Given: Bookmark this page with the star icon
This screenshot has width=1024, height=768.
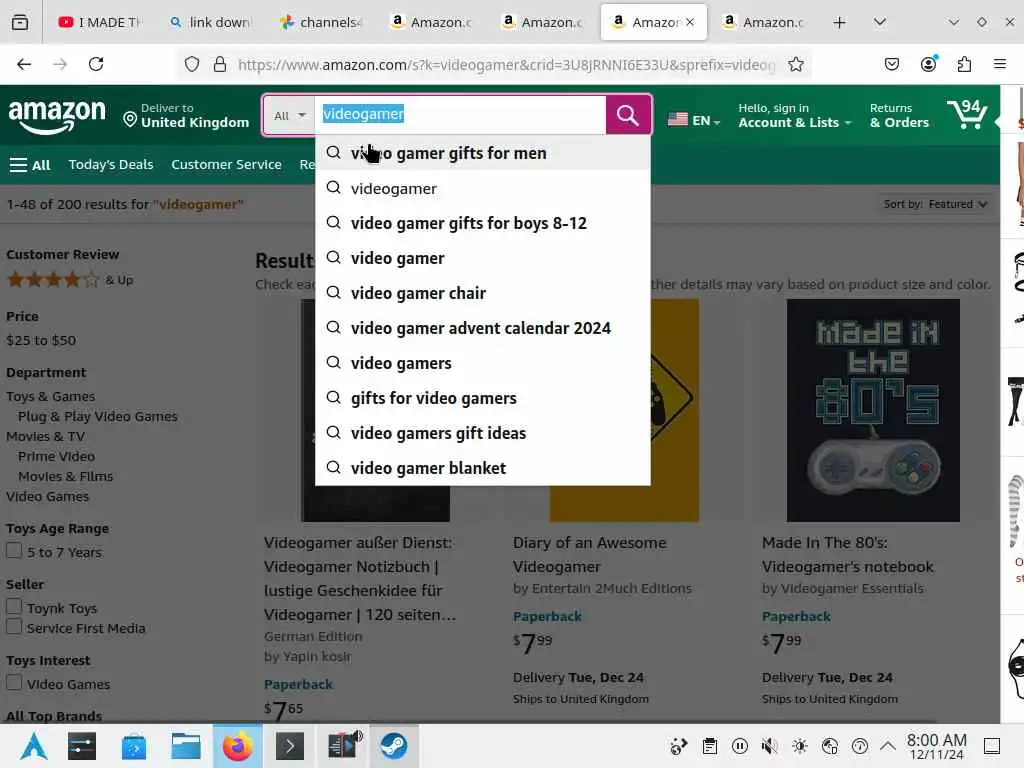Looking at the screenshot, I should [x=795, y=64].
